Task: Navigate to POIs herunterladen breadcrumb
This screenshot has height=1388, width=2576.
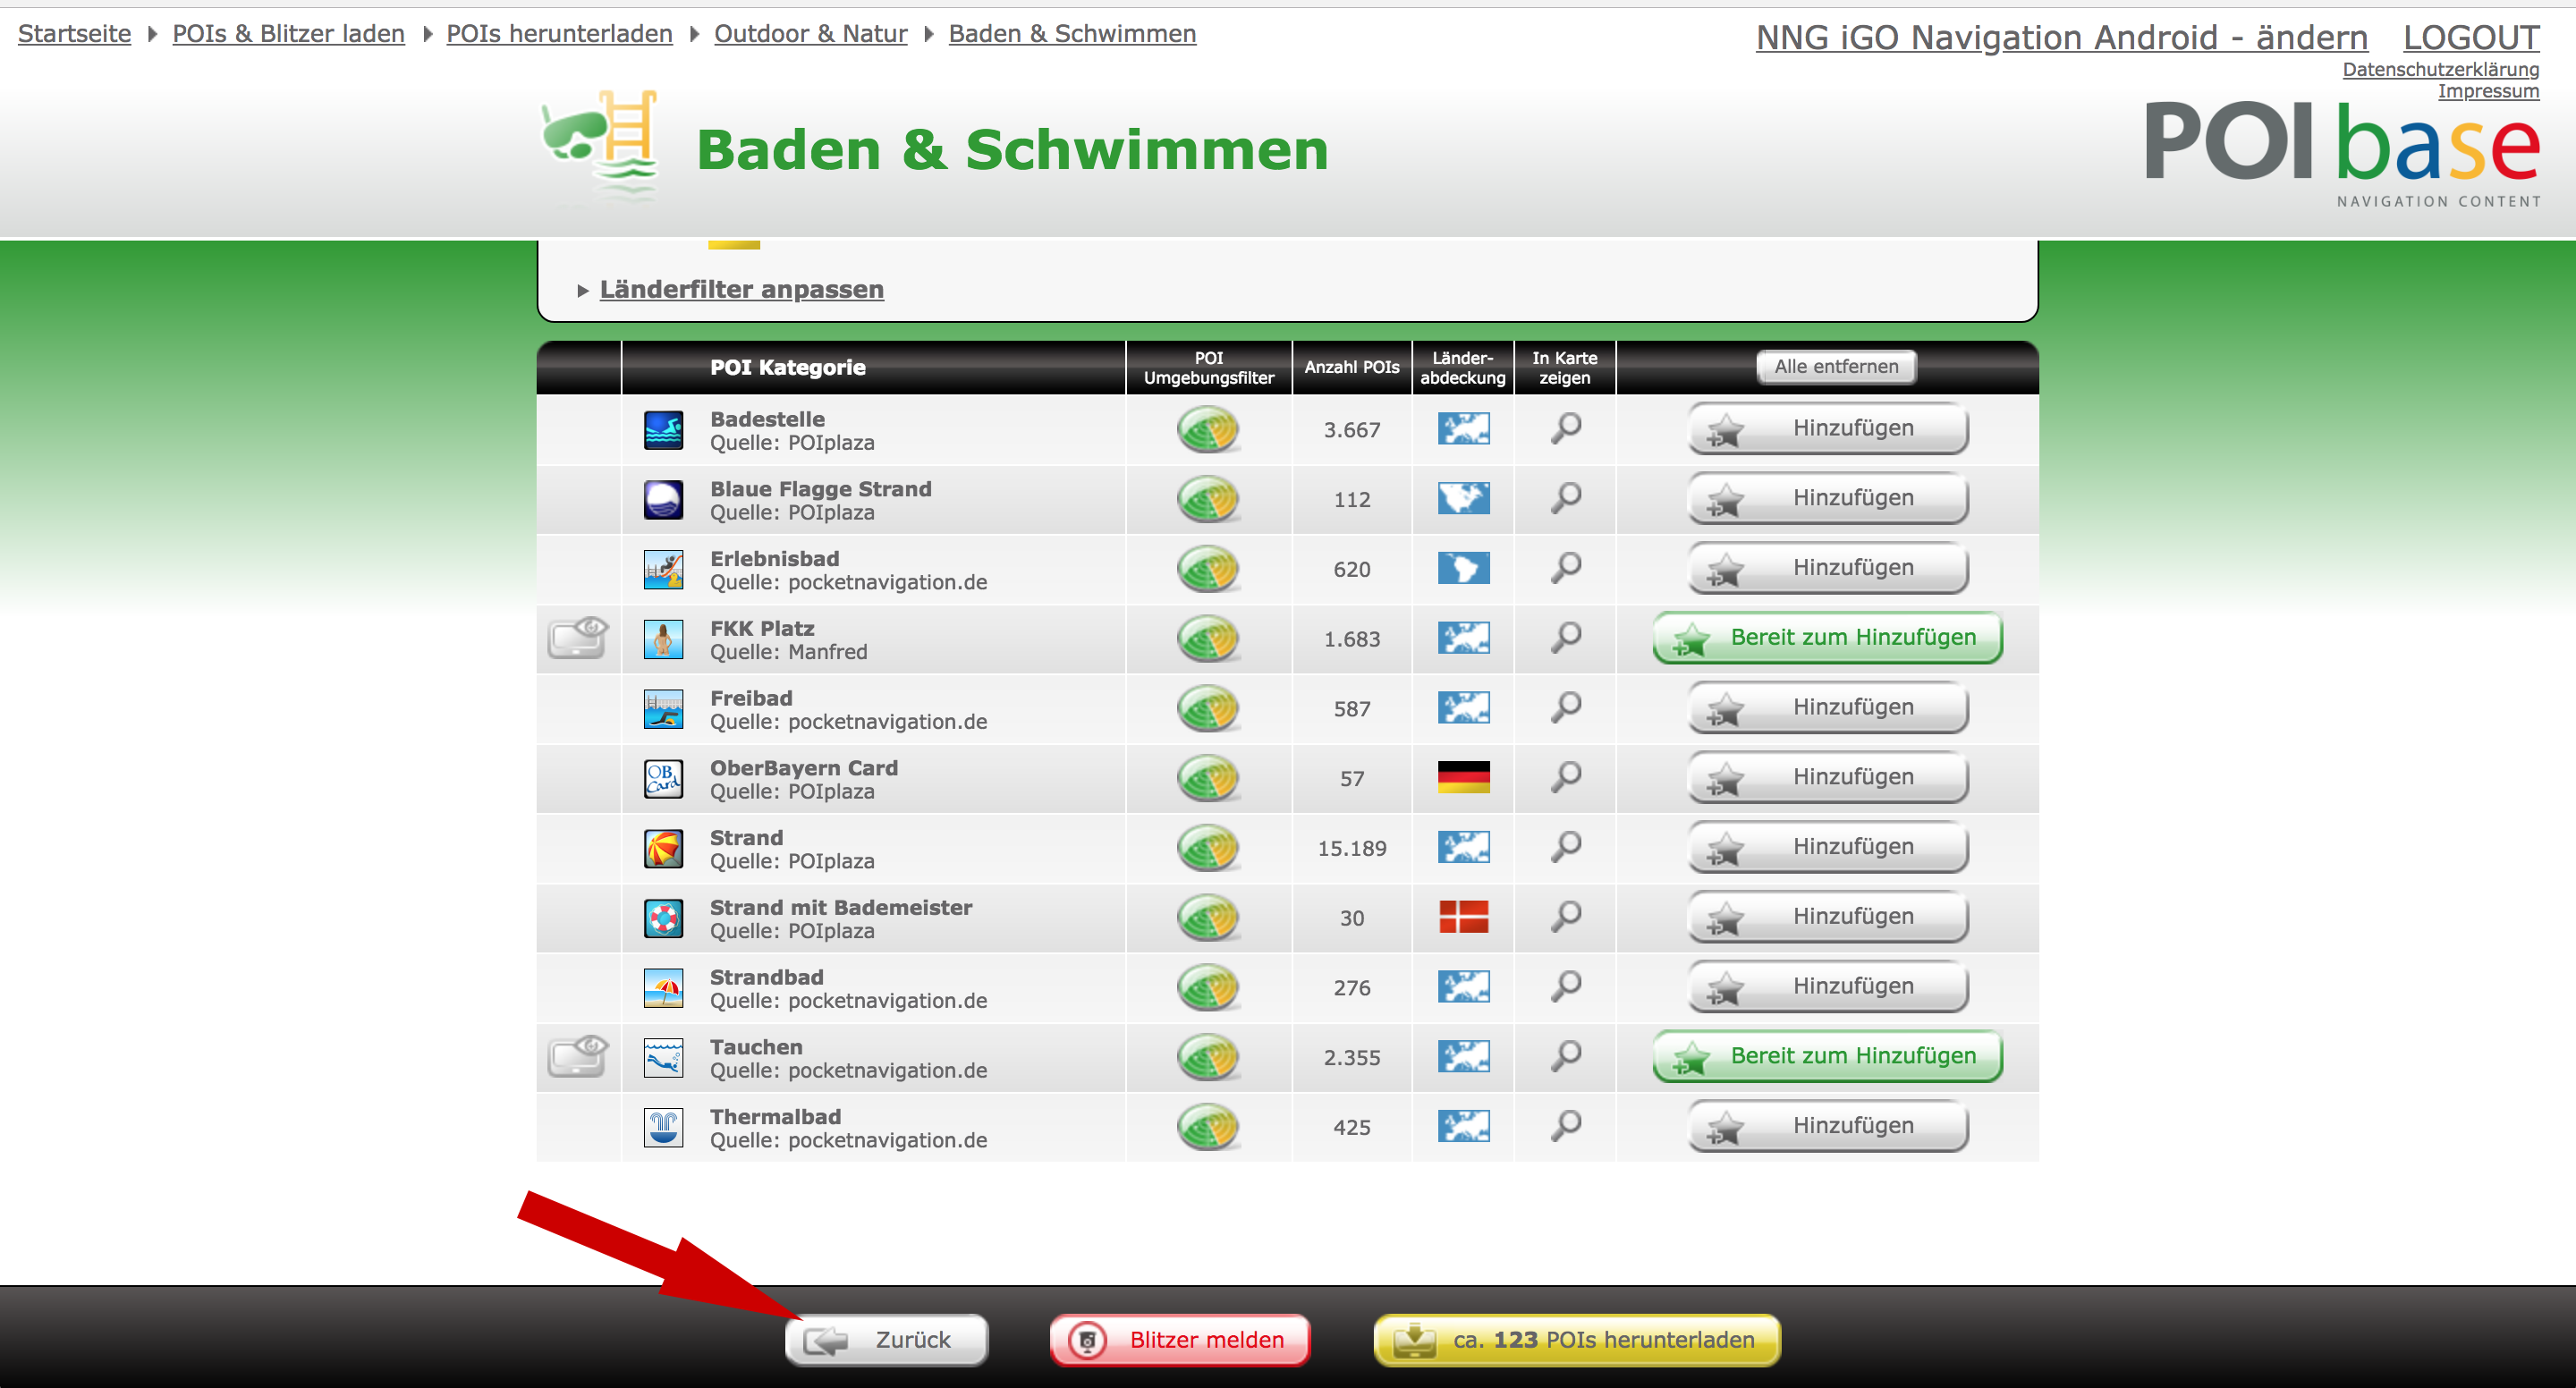Action: 559,34
